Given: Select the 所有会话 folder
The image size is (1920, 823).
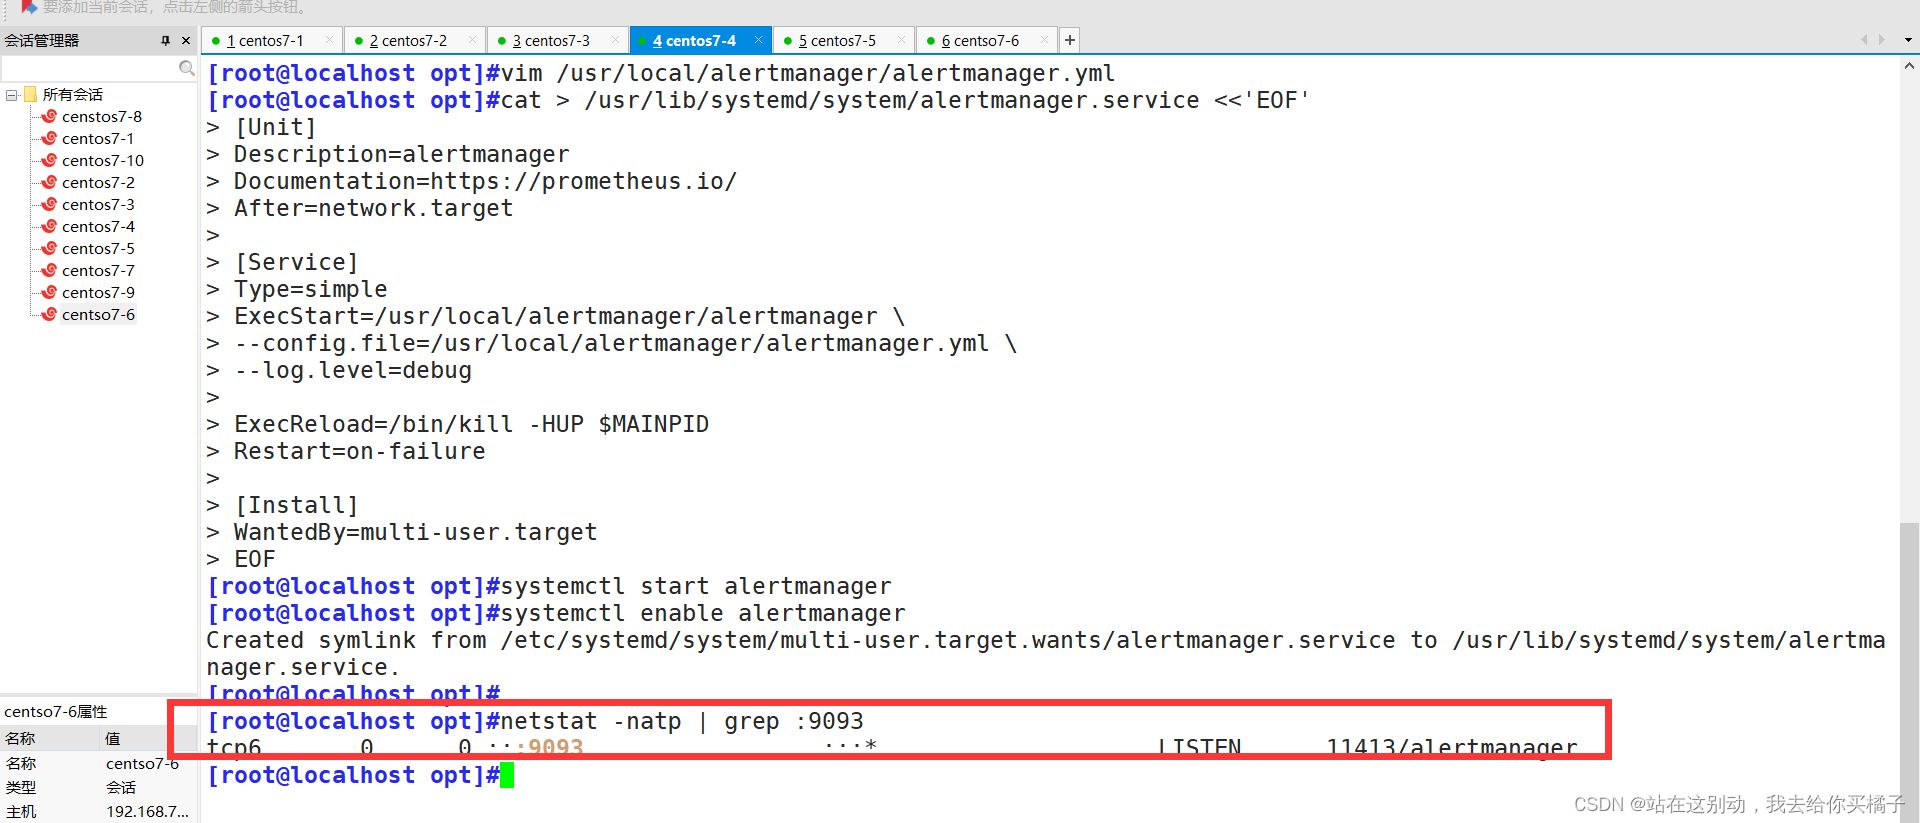Looking at the screenshot, I should click(72, 94).
